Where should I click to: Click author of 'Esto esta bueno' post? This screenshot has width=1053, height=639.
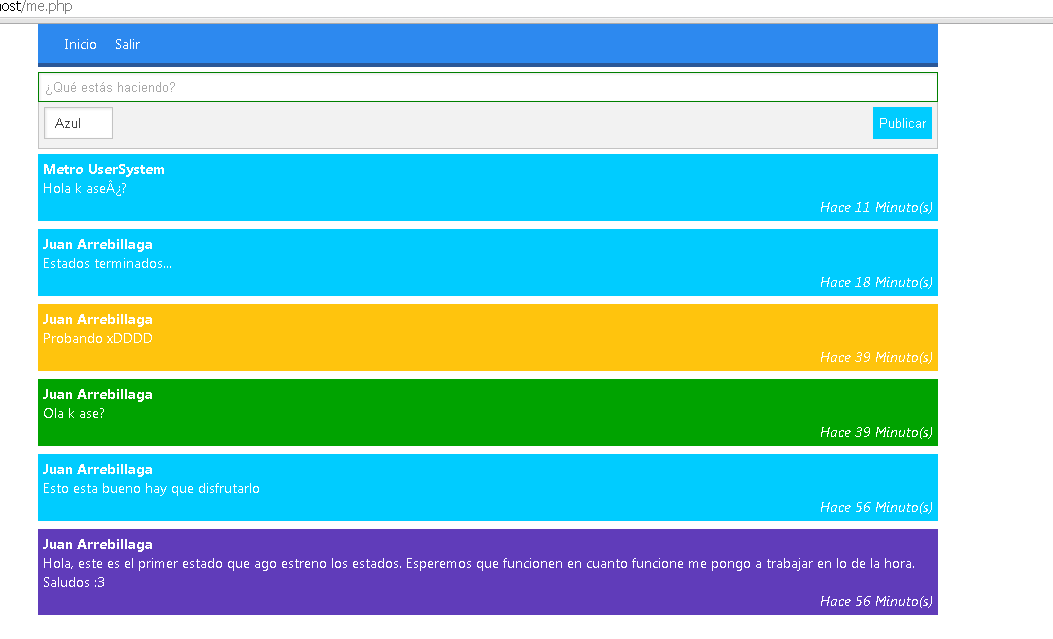pyautogui.click(x=97, y=470)
